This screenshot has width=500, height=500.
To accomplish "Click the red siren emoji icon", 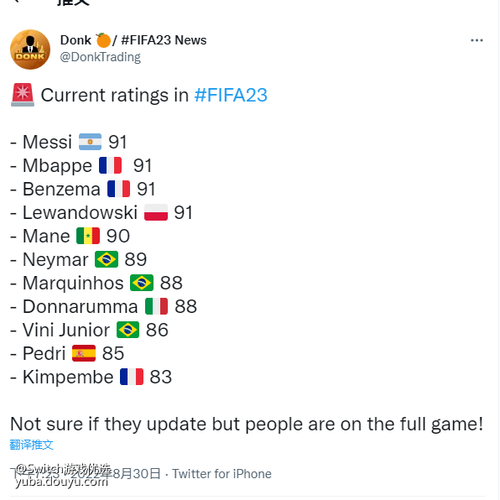I will pyautogui.click(x=22, y=95).
